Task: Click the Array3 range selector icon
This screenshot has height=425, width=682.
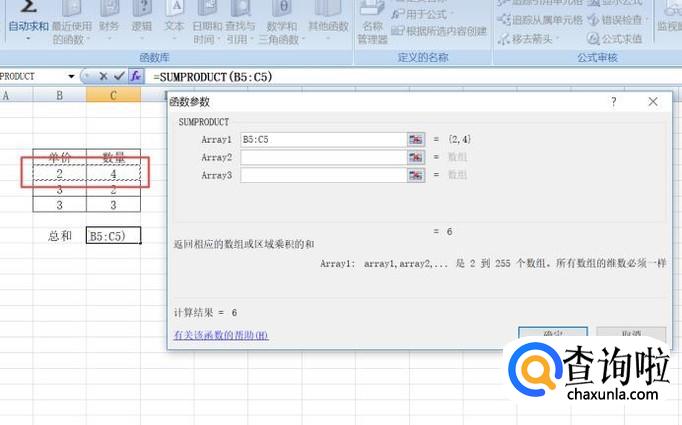Action: [415, 175]
